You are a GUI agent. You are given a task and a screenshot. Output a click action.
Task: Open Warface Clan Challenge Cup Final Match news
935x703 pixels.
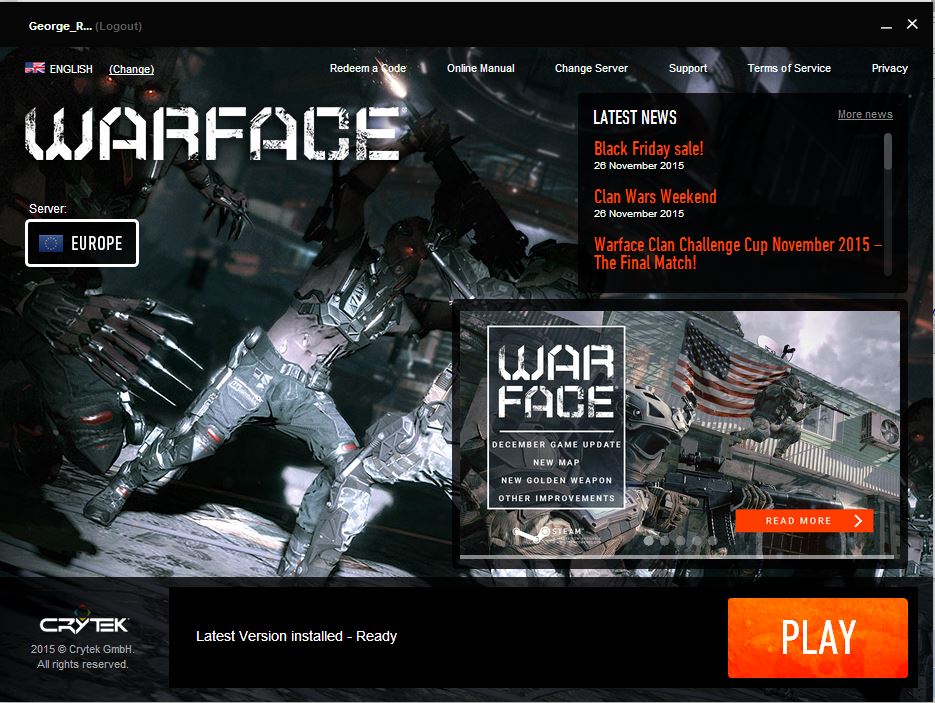point(738,253)
